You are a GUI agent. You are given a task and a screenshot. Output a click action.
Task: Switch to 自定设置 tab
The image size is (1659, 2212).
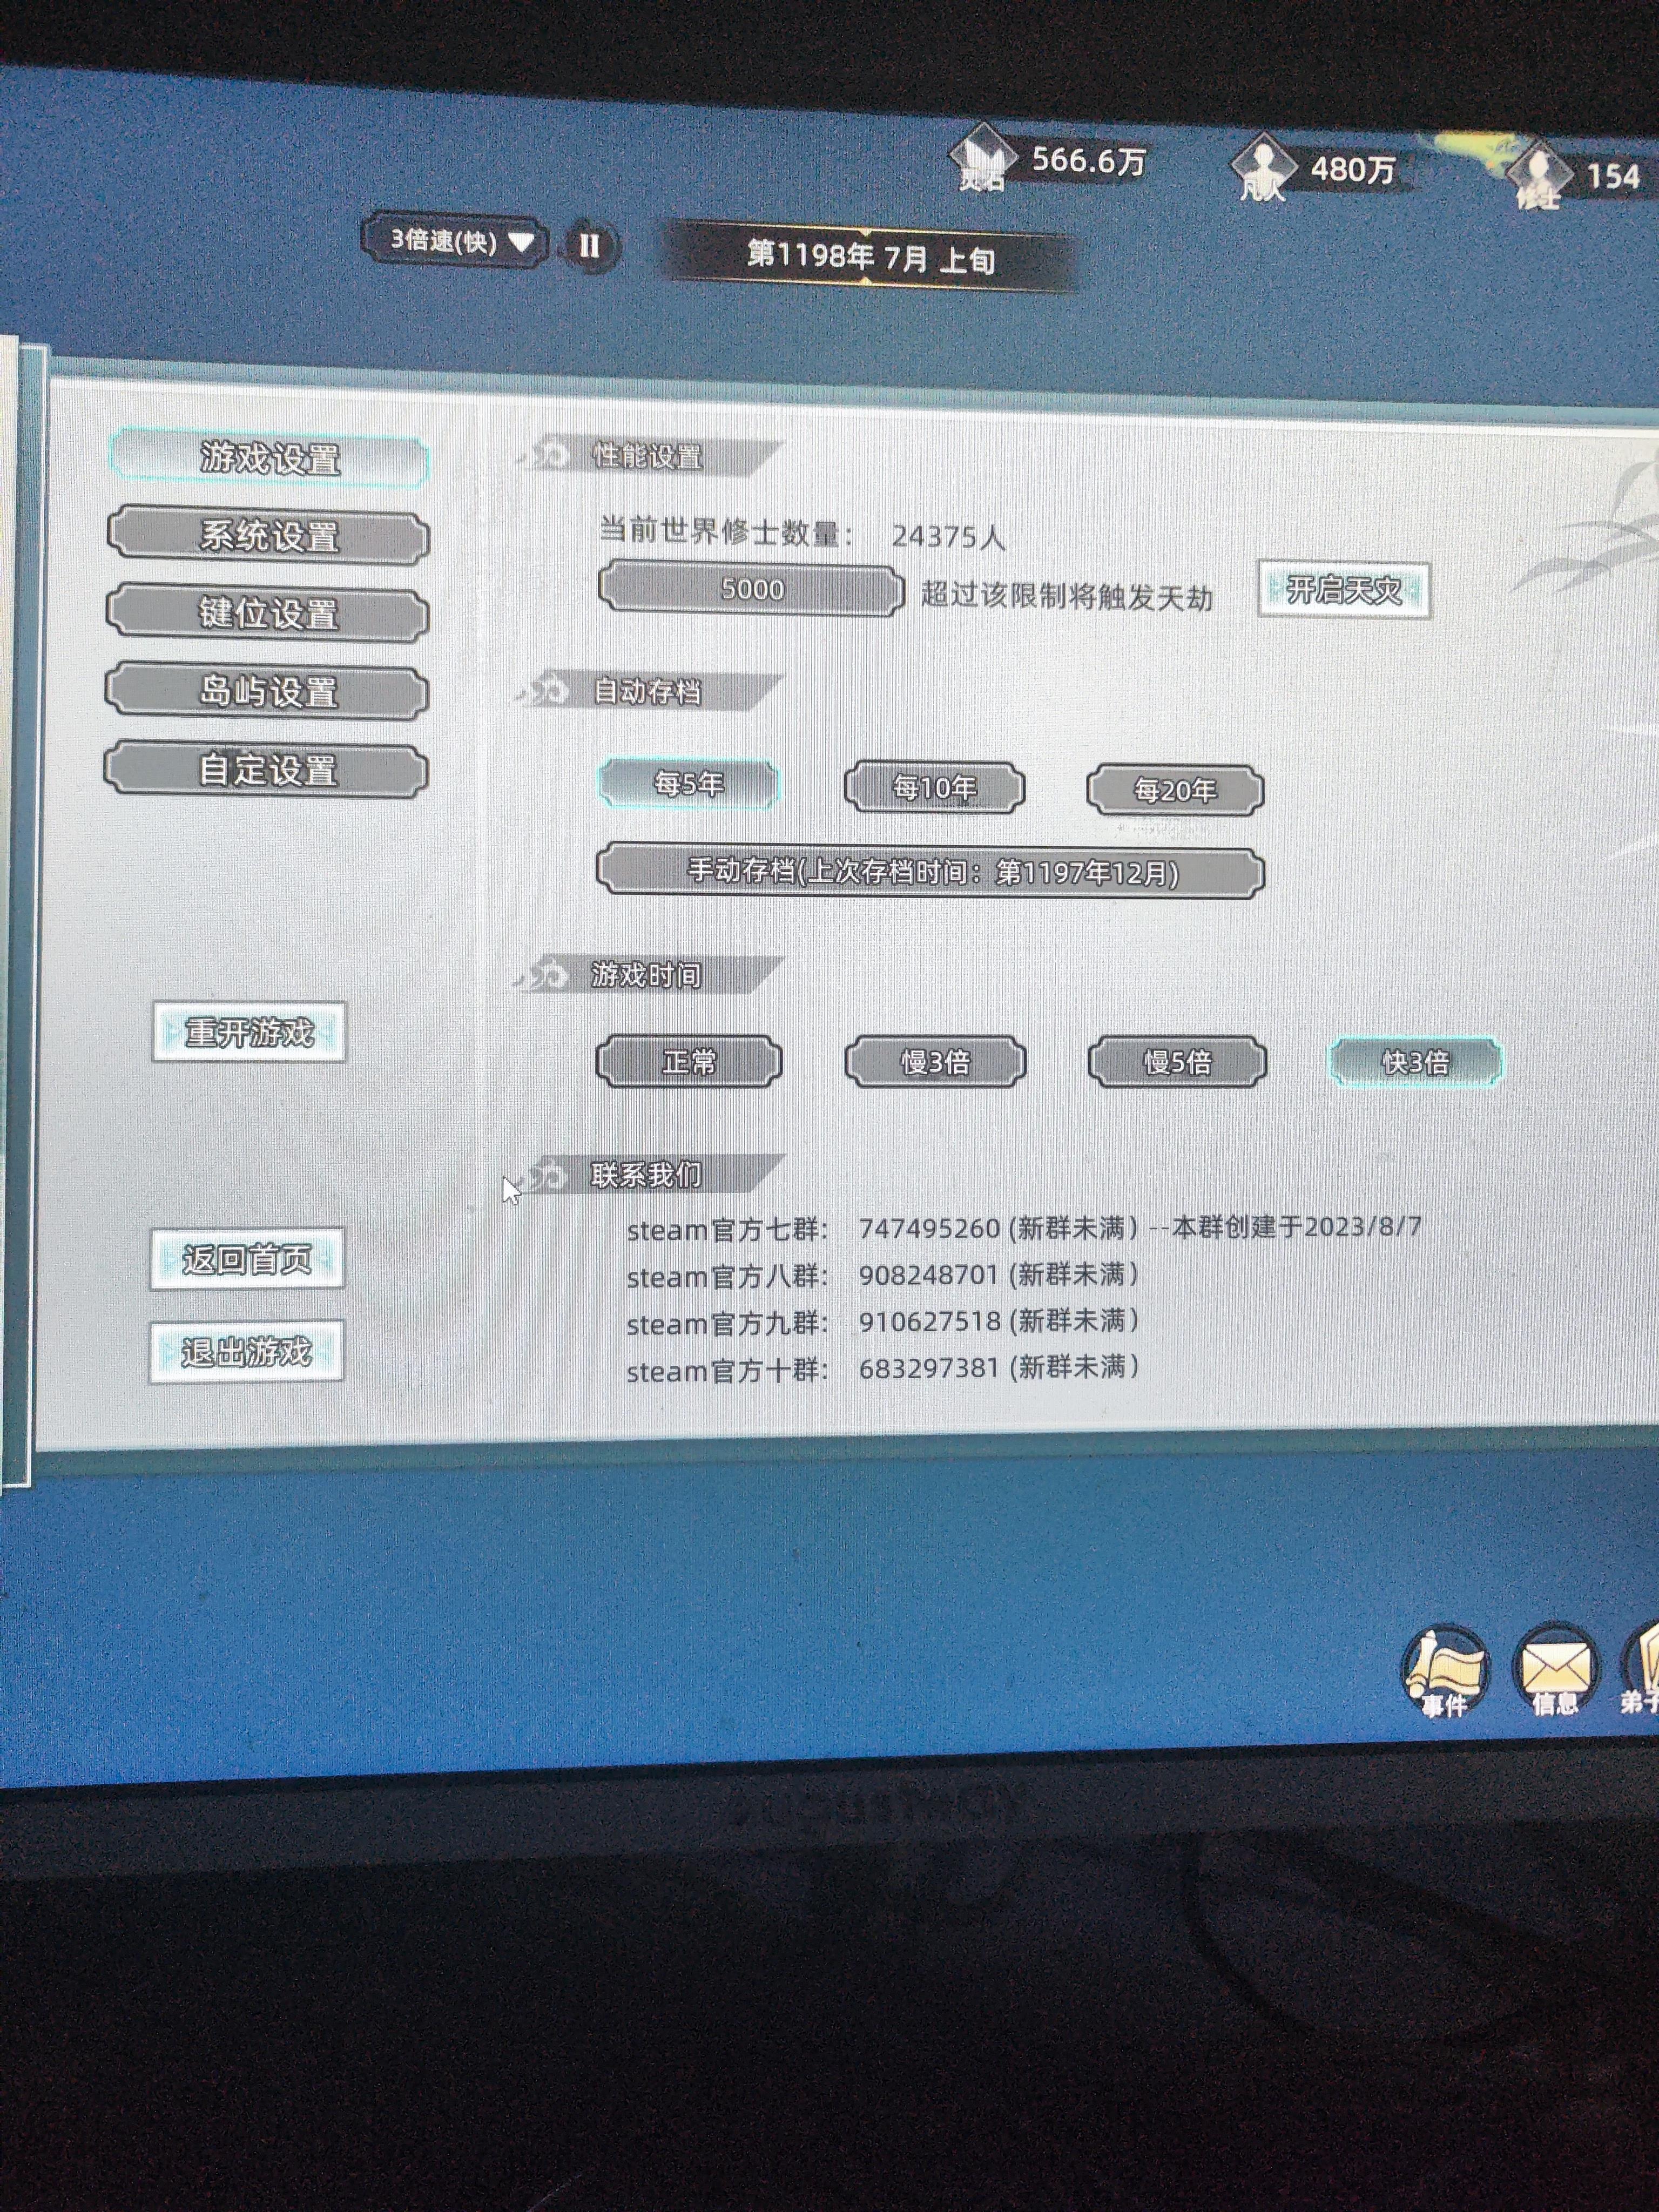266,769
